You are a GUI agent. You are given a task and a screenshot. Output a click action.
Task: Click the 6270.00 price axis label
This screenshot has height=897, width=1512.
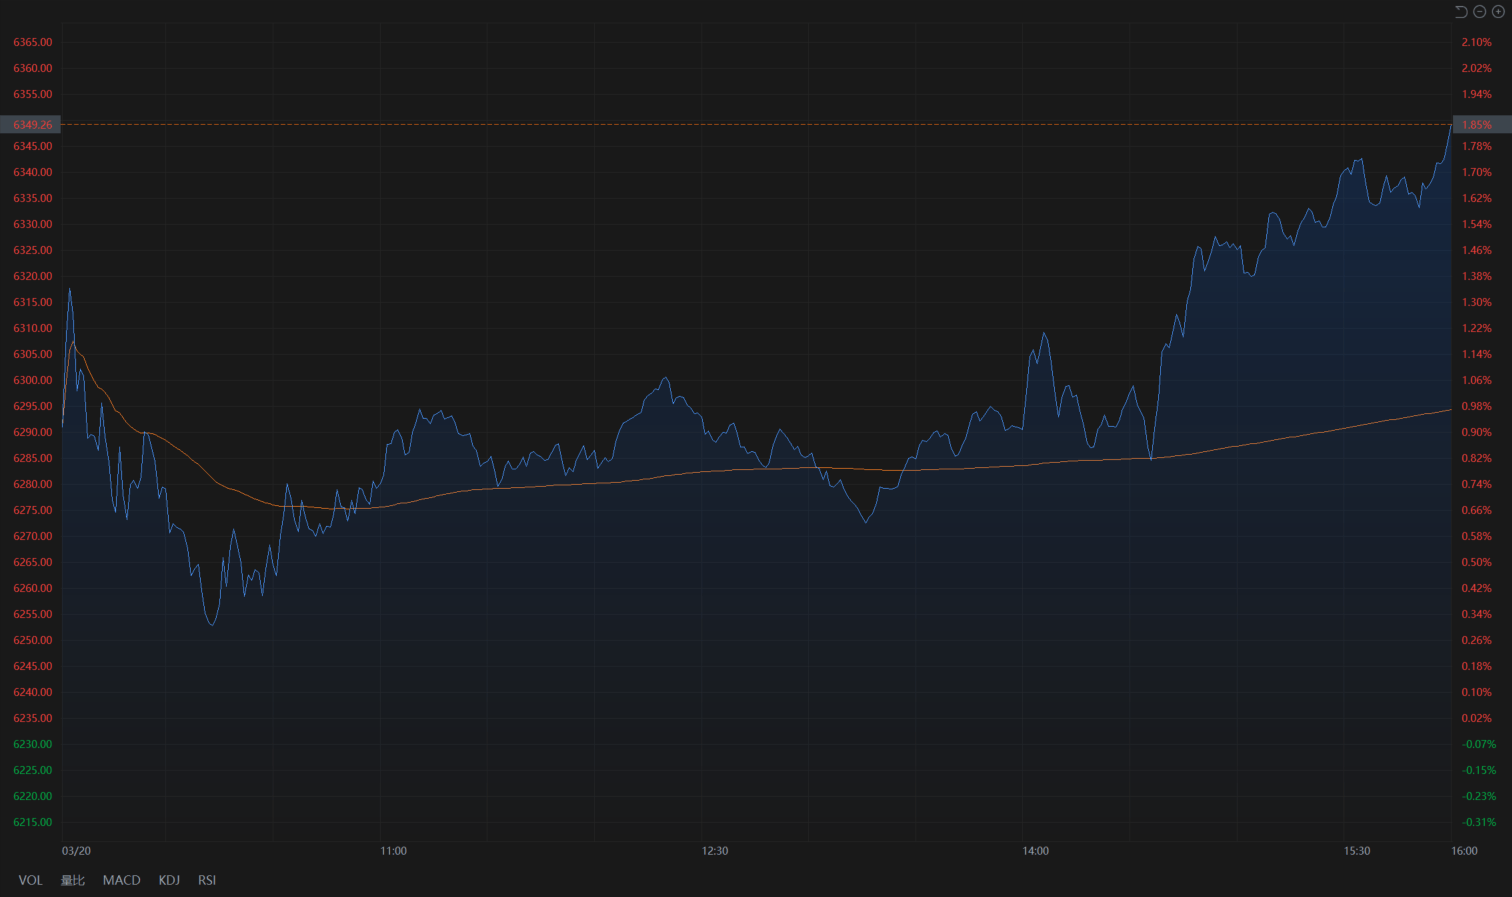(x=32, y=536)
